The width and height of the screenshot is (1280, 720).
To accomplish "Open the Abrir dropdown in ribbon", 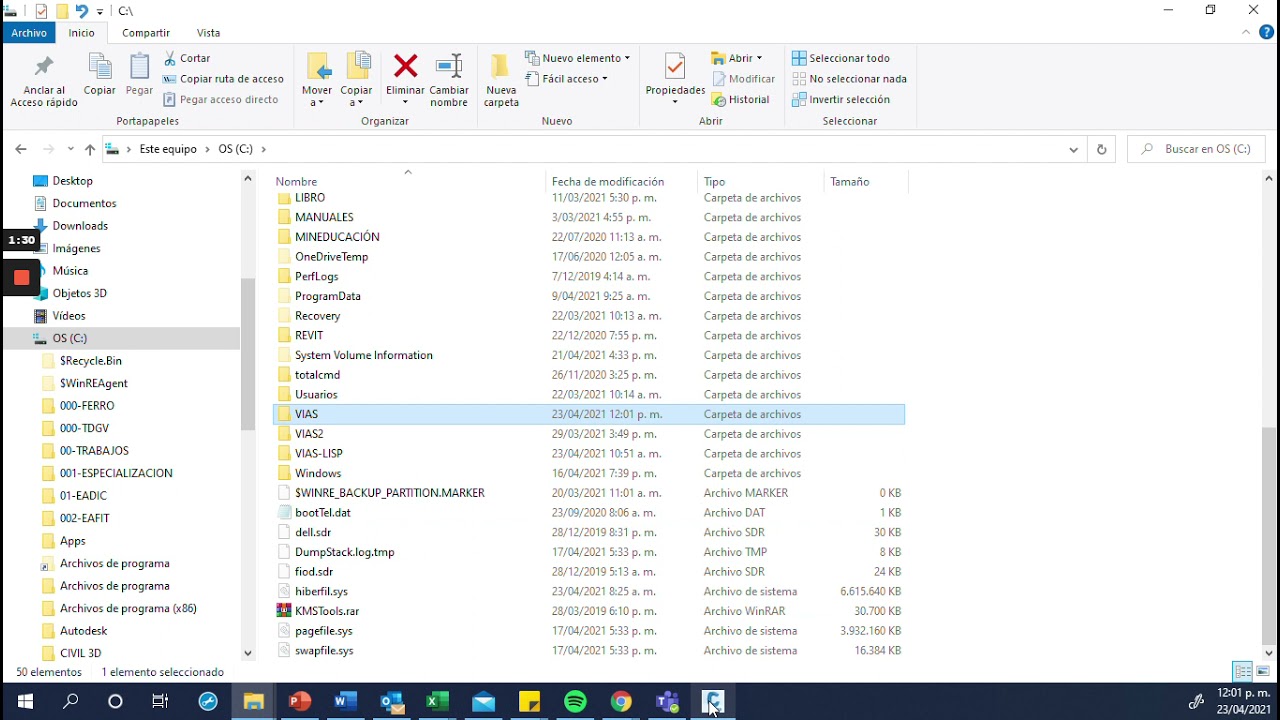I will (737, 58).
